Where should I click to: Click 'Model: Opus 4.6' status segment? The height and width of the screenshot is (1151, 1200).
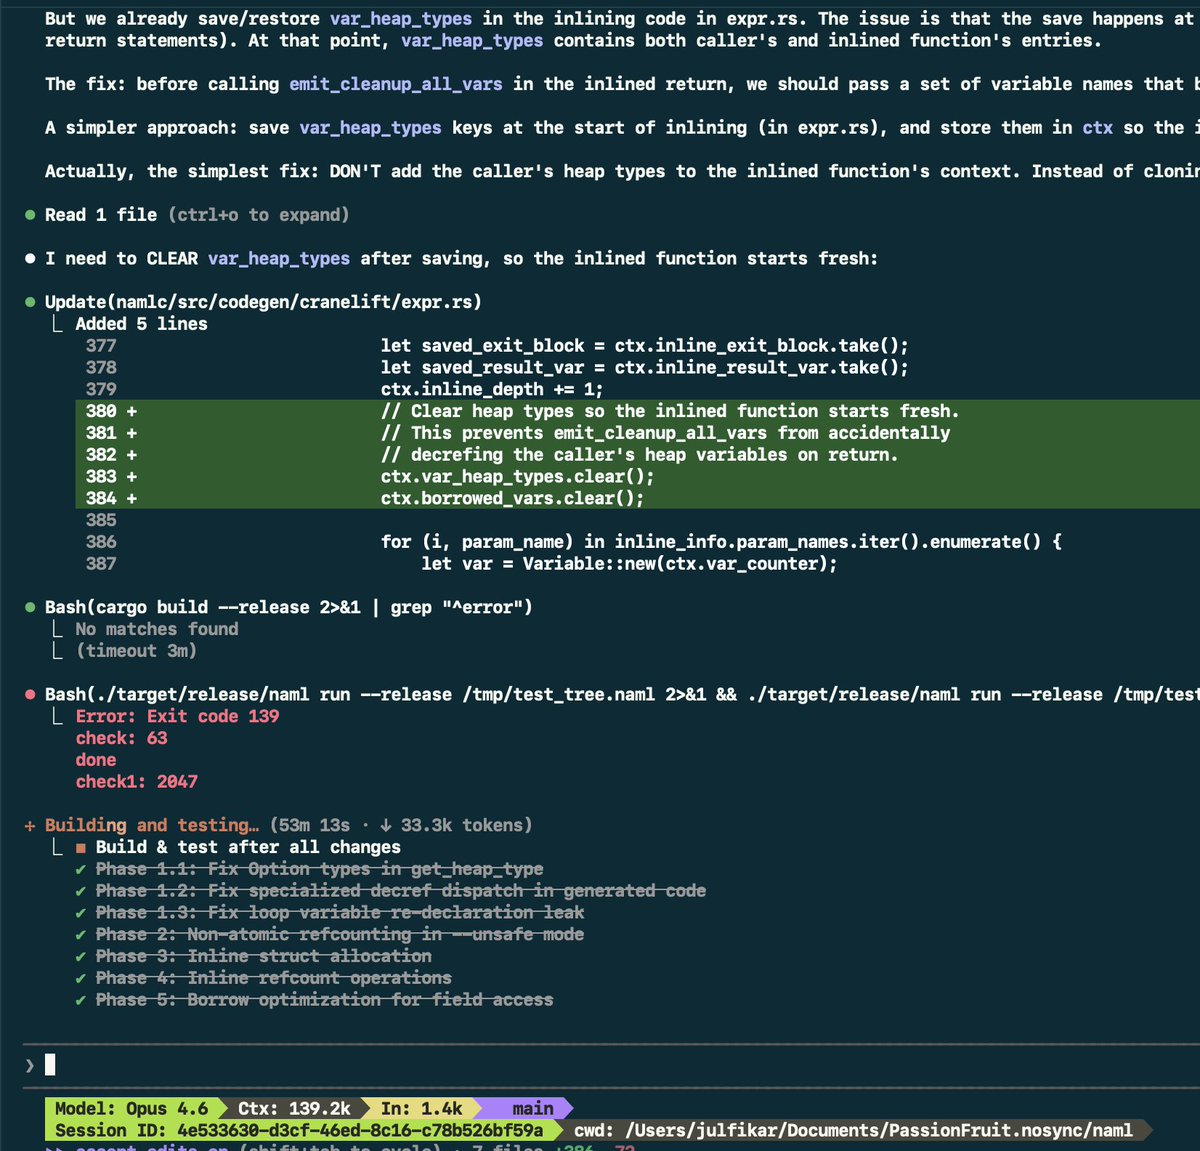click(131, 1108)
